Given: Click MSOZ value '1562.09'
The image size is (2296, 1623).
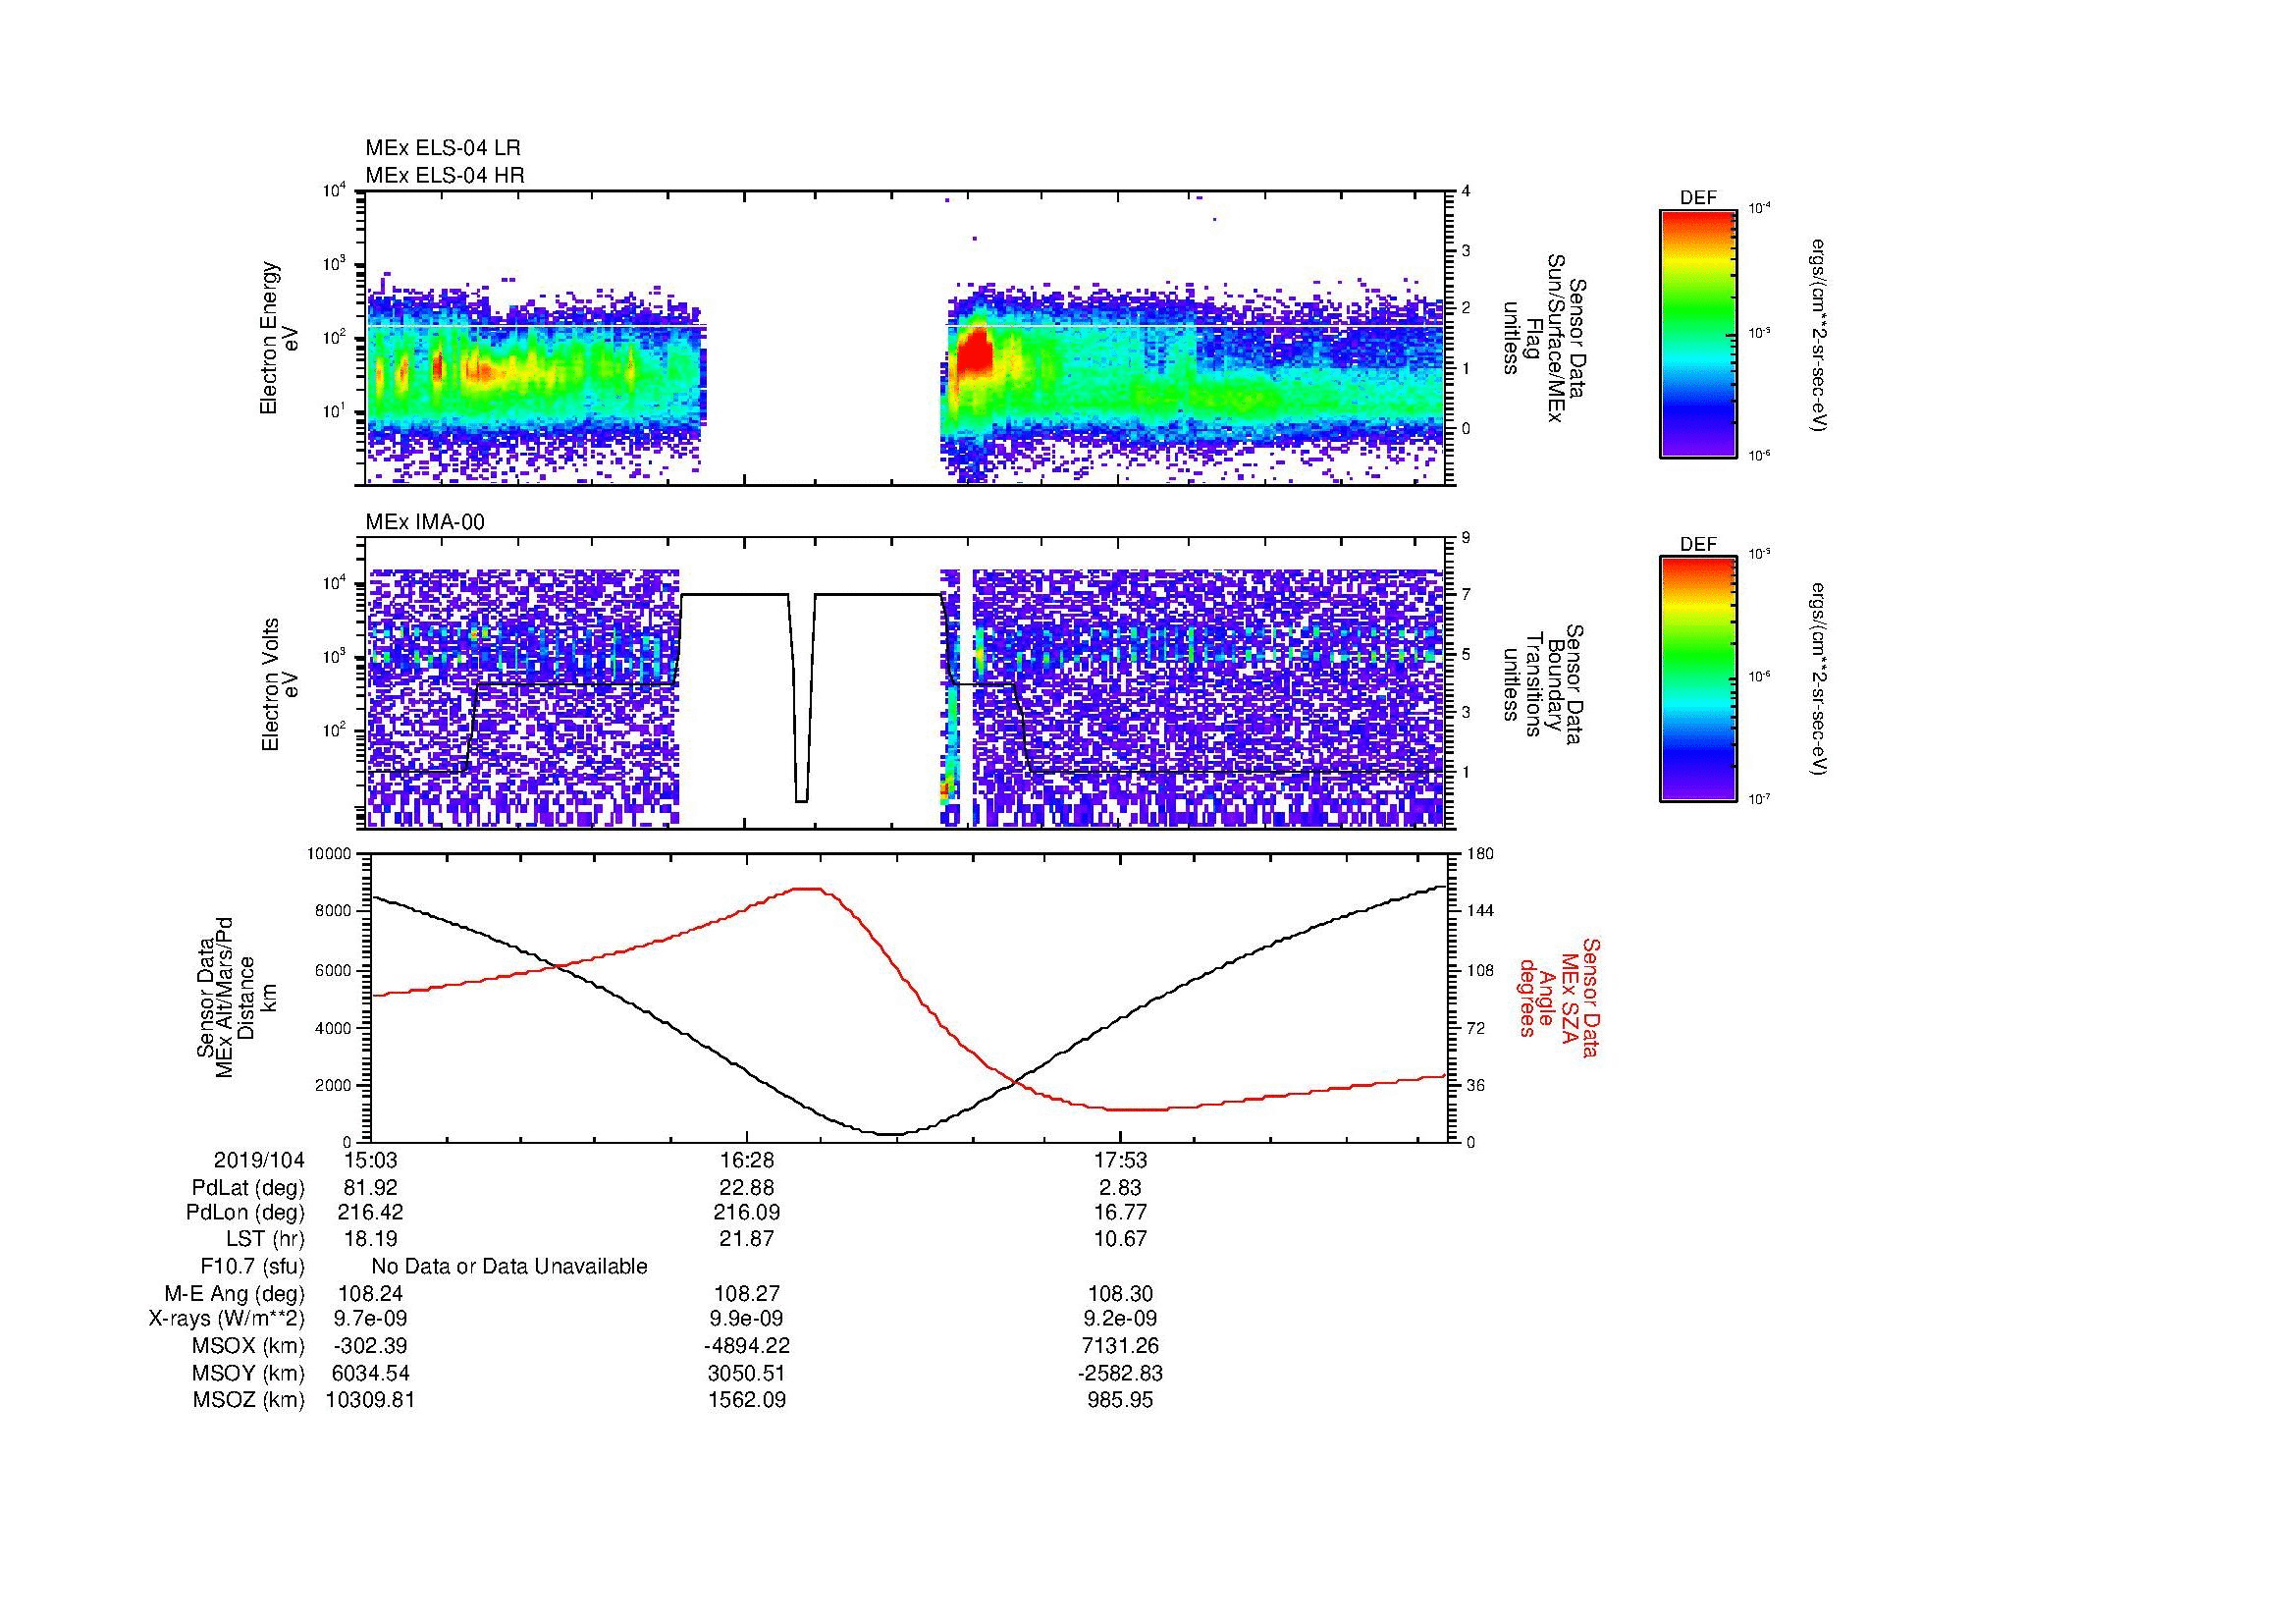Looking at the screenshot, I should point(747,1400).
